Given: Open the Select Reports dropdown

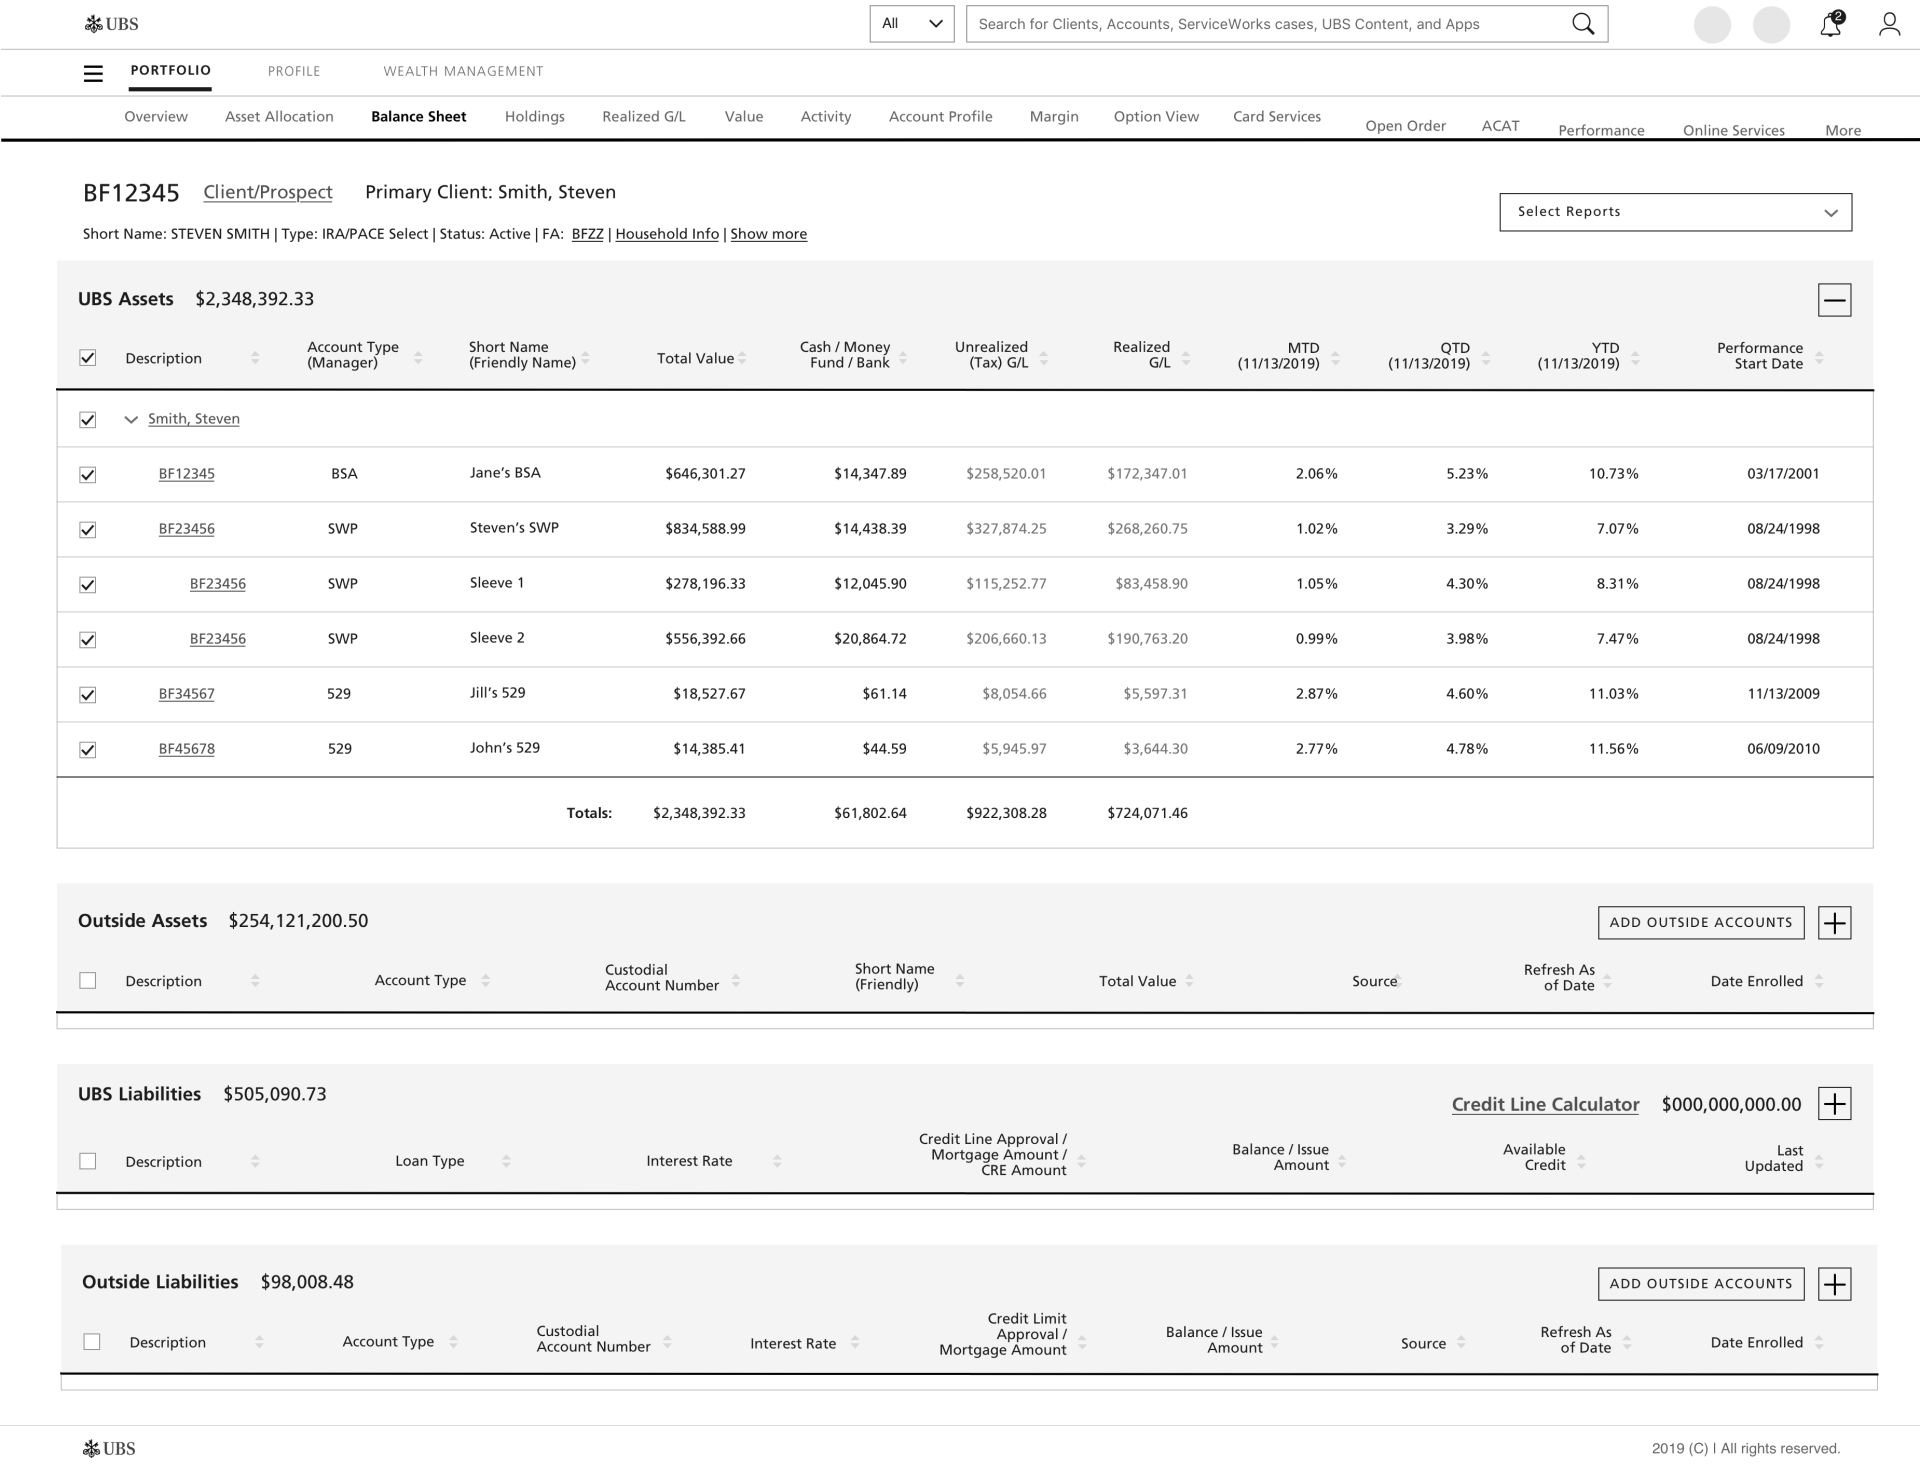Looking at the screenshot, I should coord(1675,212).
